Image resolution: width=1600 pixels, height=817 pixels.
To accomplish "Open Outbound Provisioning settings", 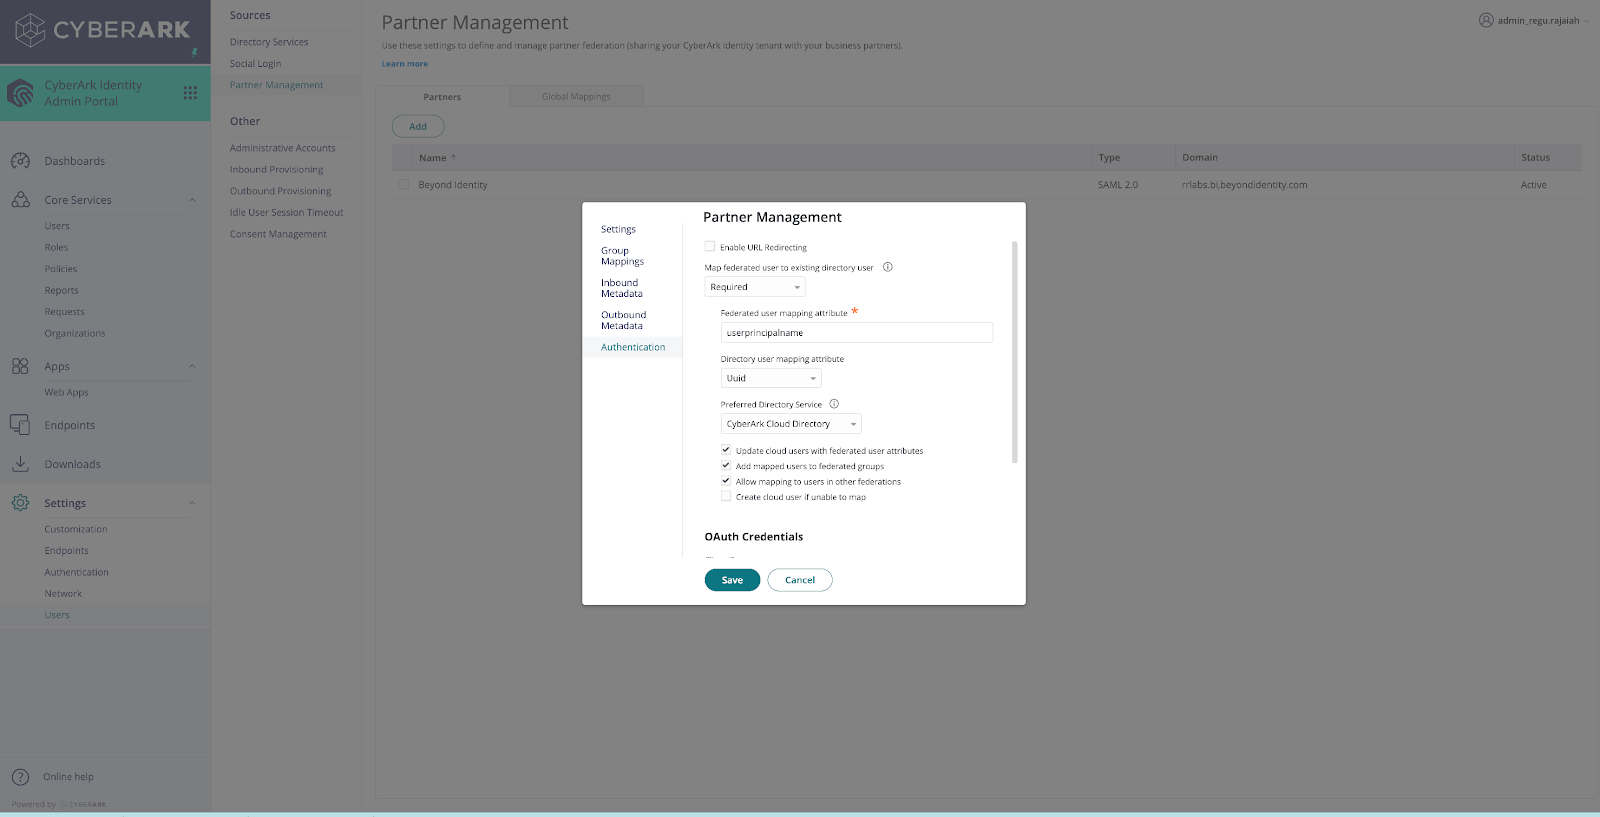I will click(280, 191).
